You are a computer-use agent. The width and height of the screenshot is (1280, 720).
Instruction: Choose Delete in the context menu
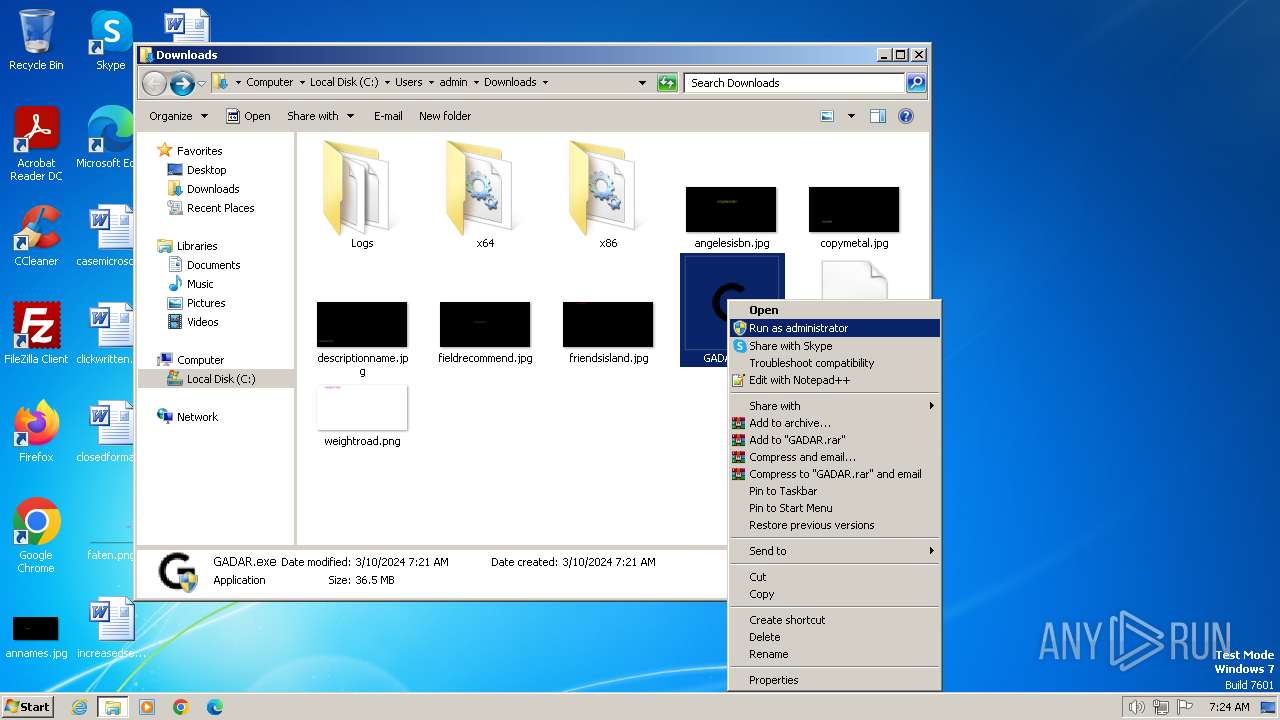click(x=835, y=637)
